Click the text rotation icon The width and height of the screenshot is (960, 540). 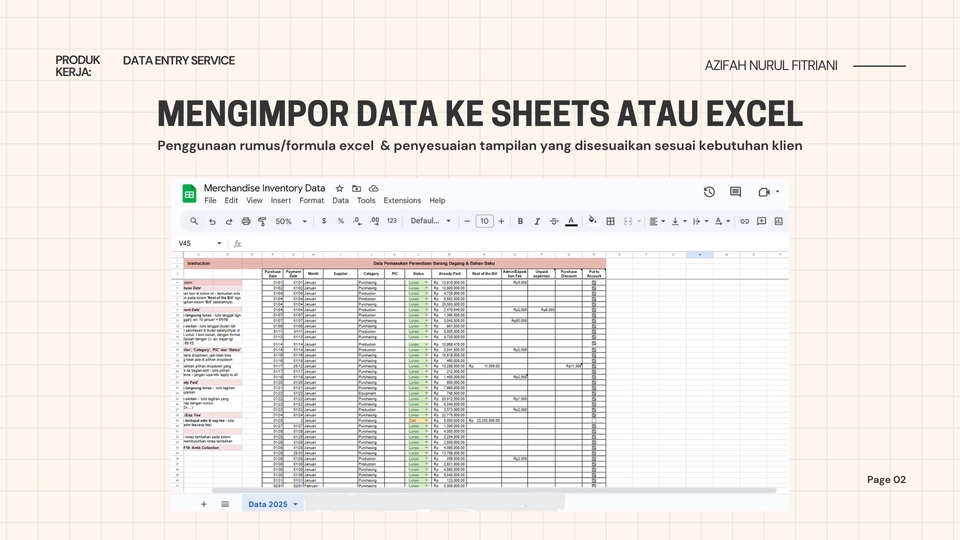tap(719, 221)
